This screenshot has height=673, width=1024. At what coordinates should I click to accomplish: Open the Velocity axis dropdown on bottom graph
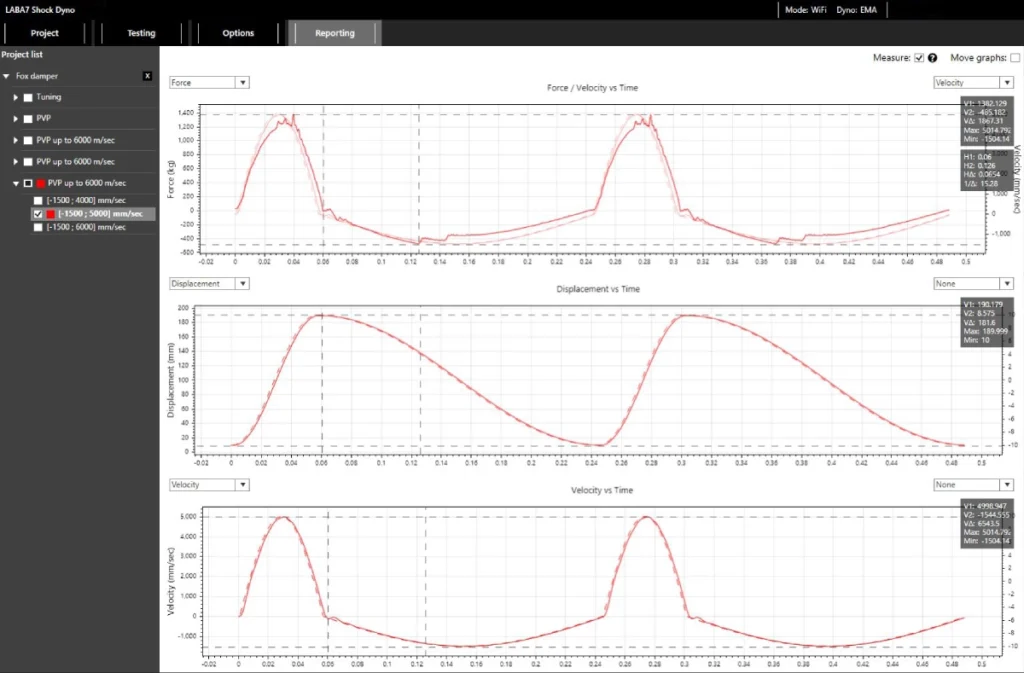click(x=209, y=485)
